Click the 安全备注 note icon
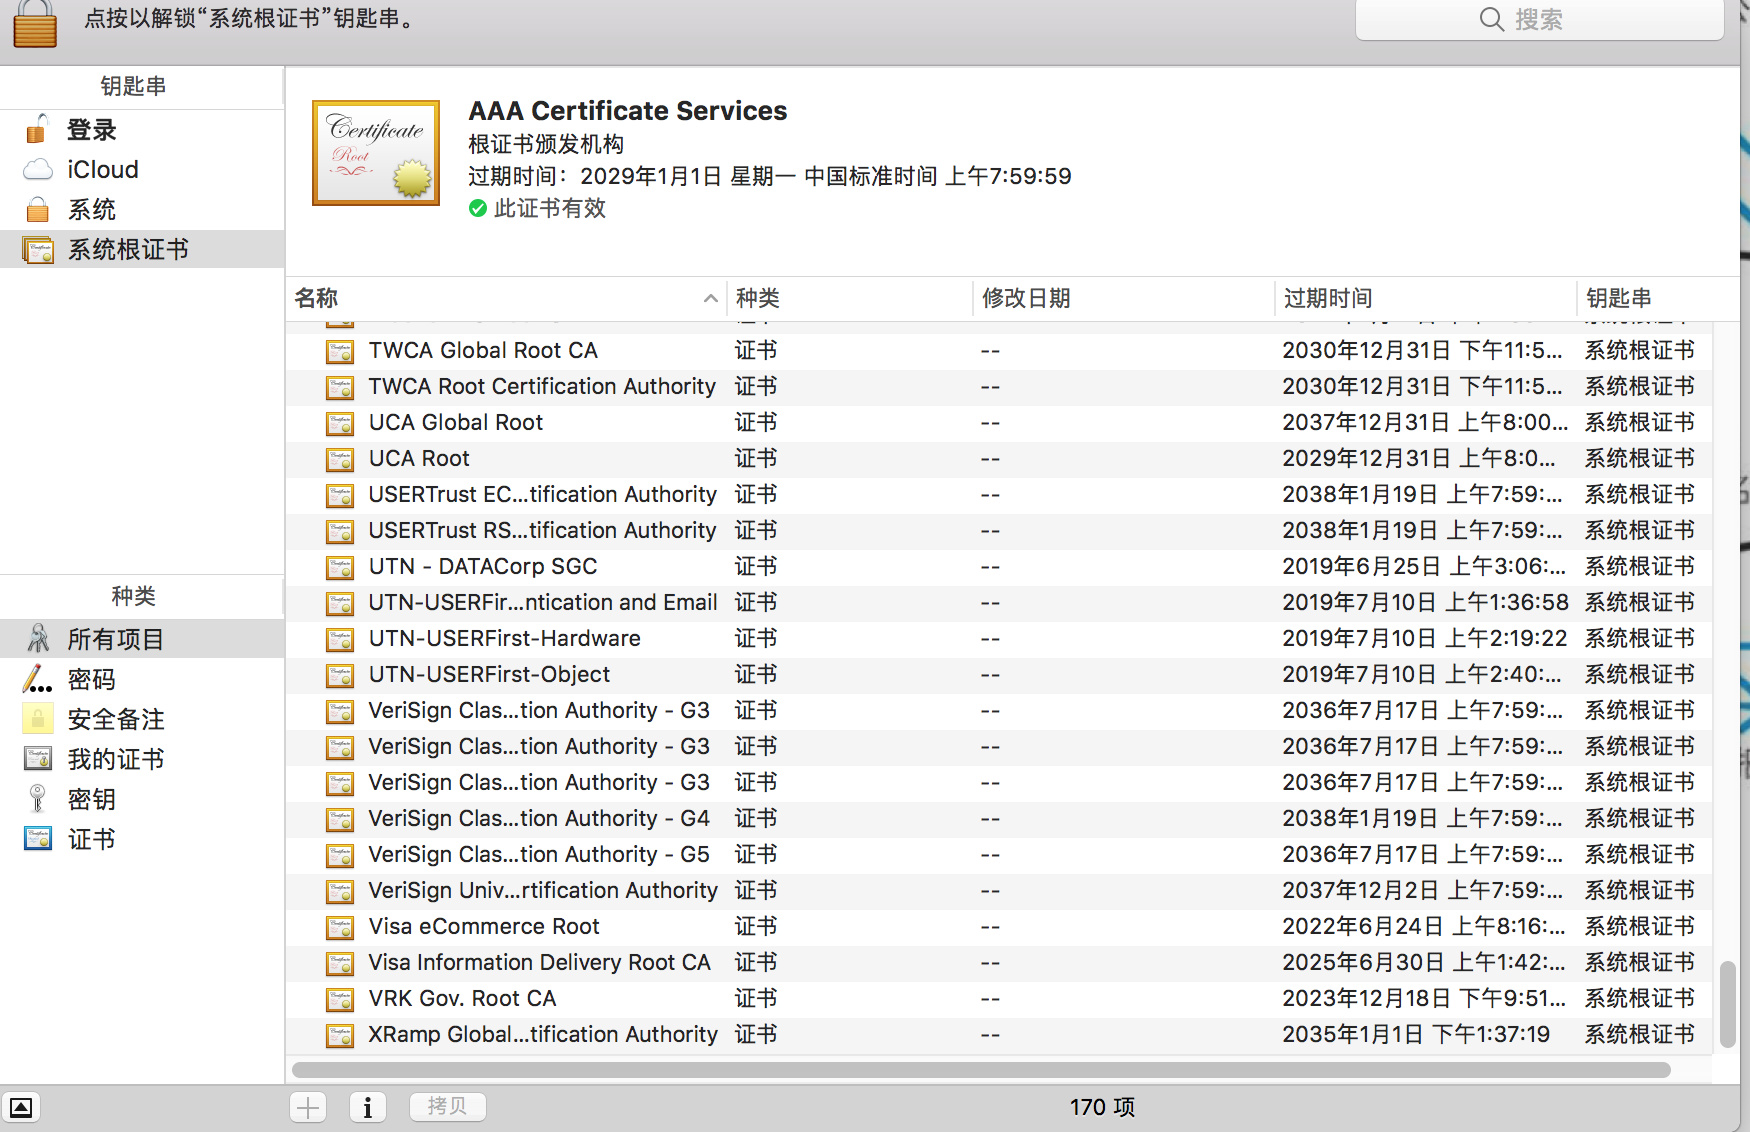 [37, 719]
